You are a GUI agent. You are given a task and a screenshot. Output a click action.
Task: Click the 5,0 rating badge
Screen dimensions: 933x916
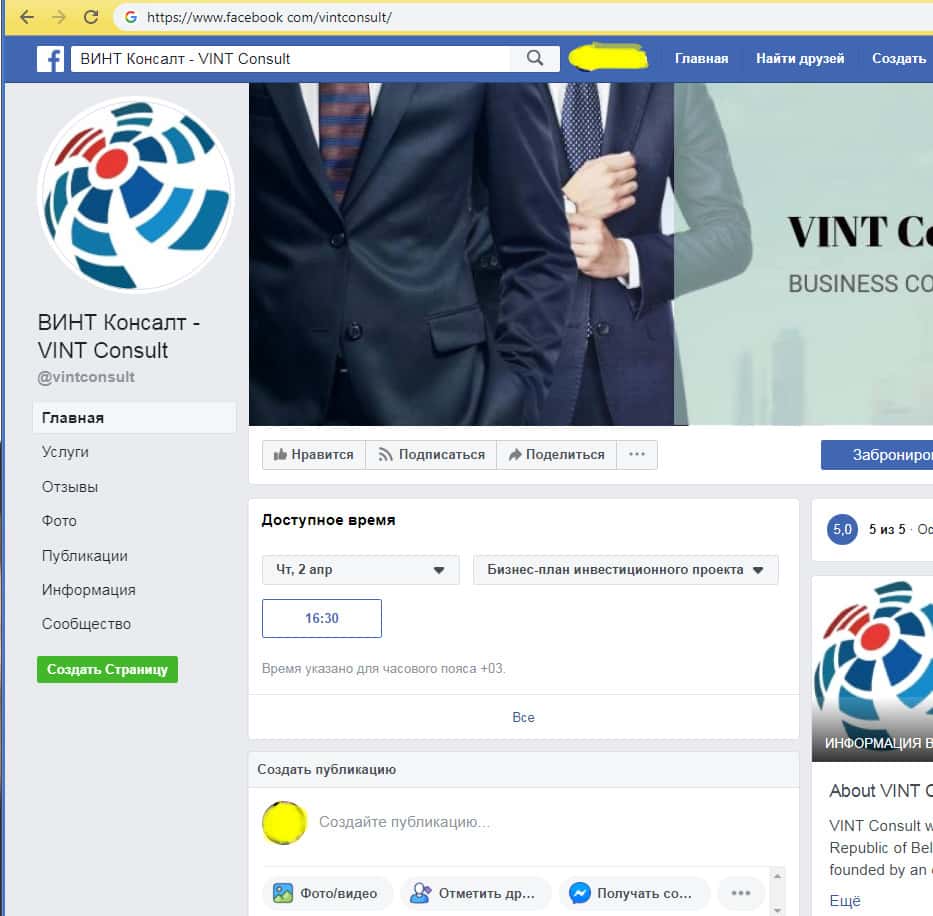[842, 529]
